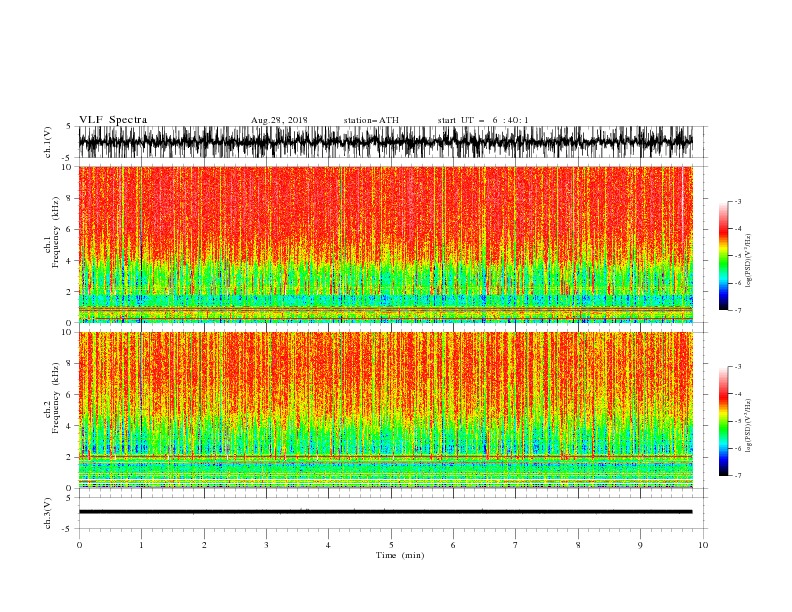Viewport: 792px width, 612px height.
Task: Click the ch.1 spectrogram panel
Action: [x=385, y=244]
